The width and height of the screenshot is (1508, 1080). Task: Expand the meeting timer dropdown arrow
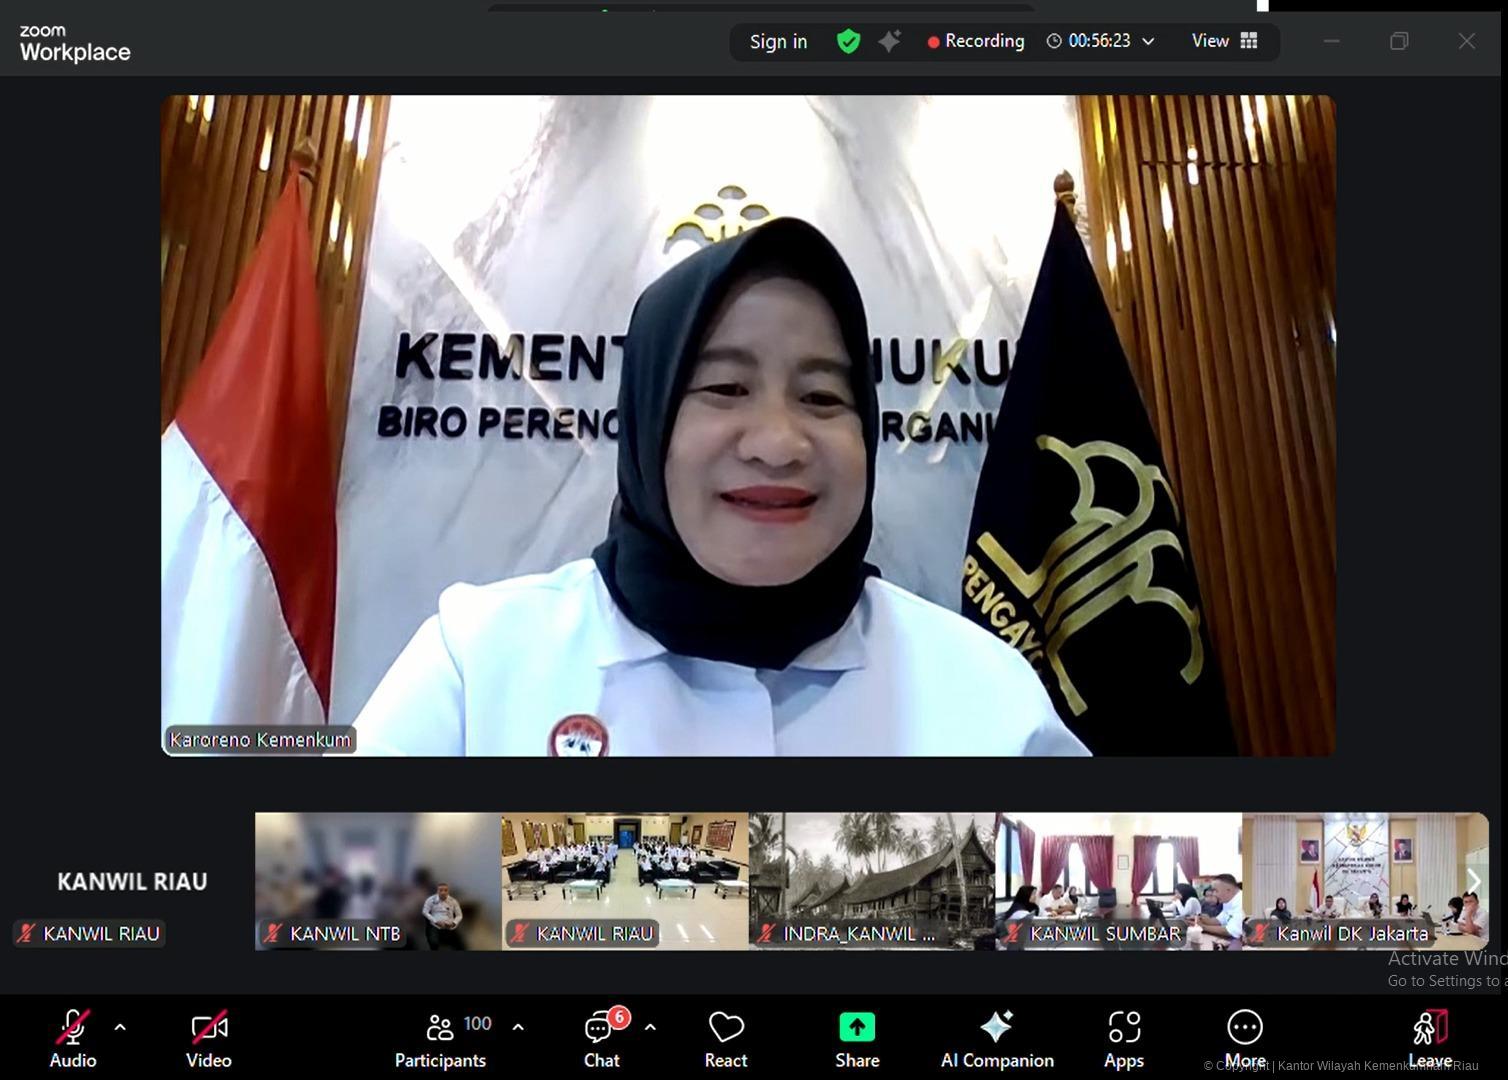(x=1148, y=41)
